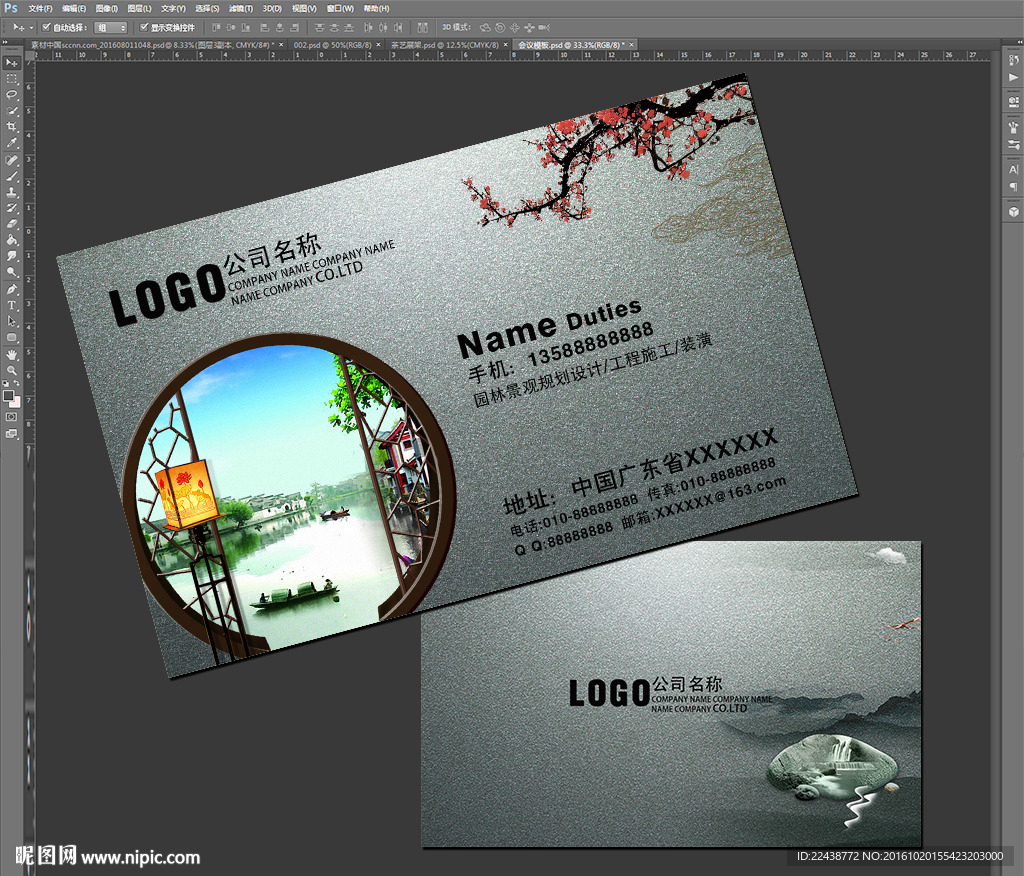This screenshot has width=1024, height=876.
Task: Close the 002.psd document tab
Action: point(378,45)
